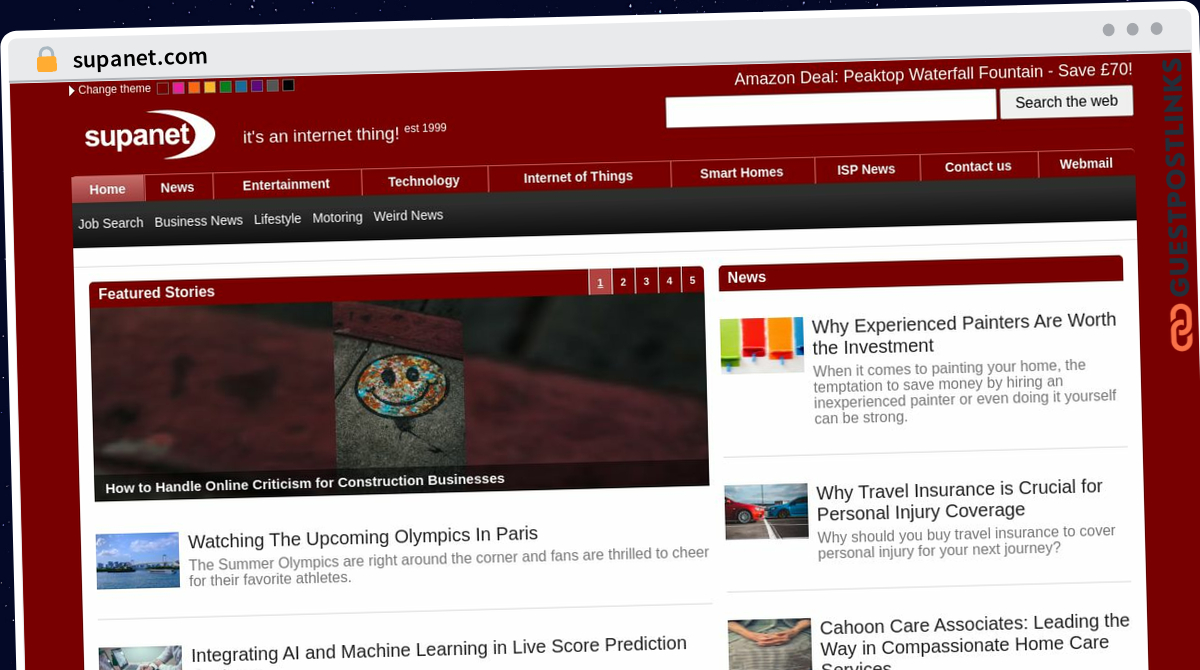Go to the Motoring submenu link
Image resolution: width=1200 pixels, height=670 pixels.
pos(337,217)
